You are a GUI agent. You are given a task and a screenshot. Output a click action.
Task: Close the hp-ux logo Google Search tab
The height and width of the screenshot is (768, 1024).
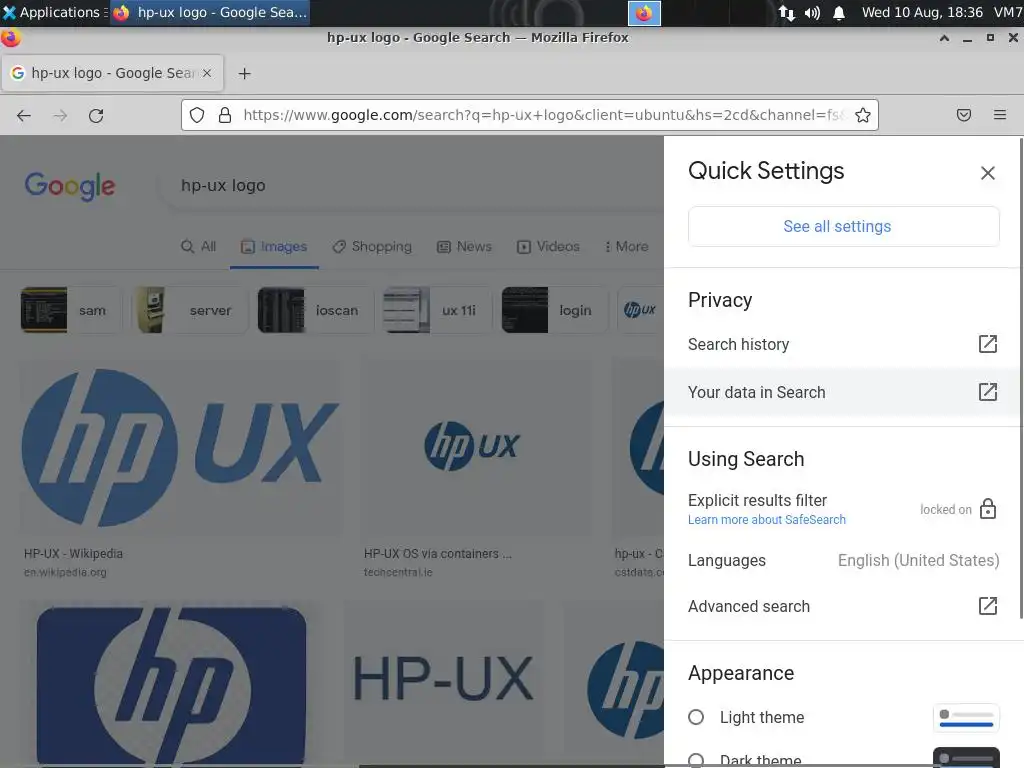point(207,73)
